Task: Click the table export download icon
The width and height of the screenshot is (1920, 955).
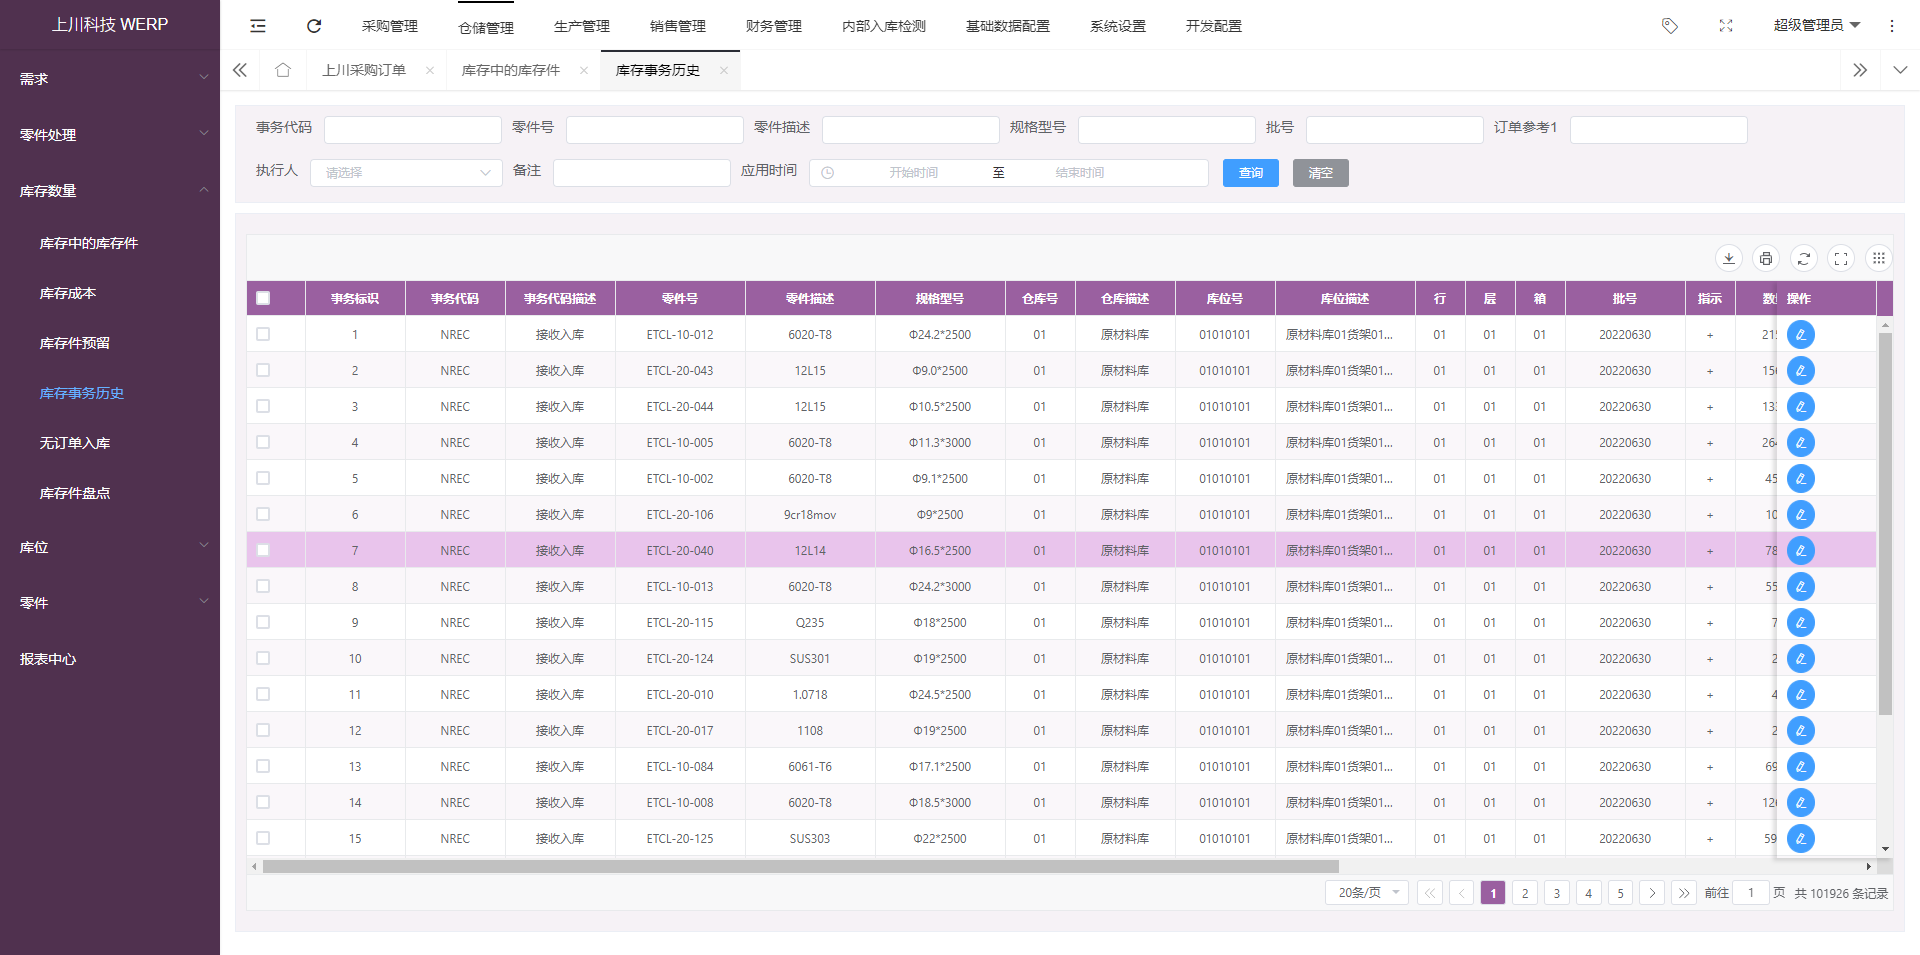Action: (1729, 258)
